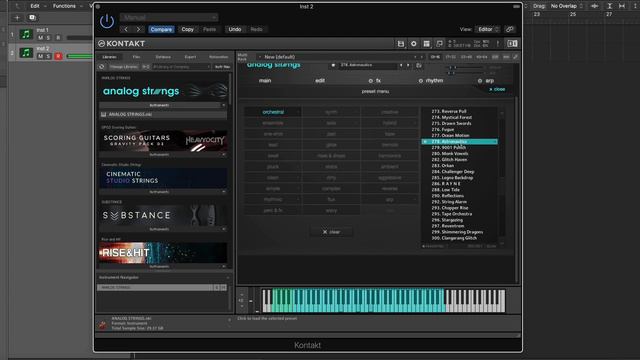Viewport: 640px width, 360px height.
Task: Switch to the Files tab in Kontakt browser
Action: [136, 57]
